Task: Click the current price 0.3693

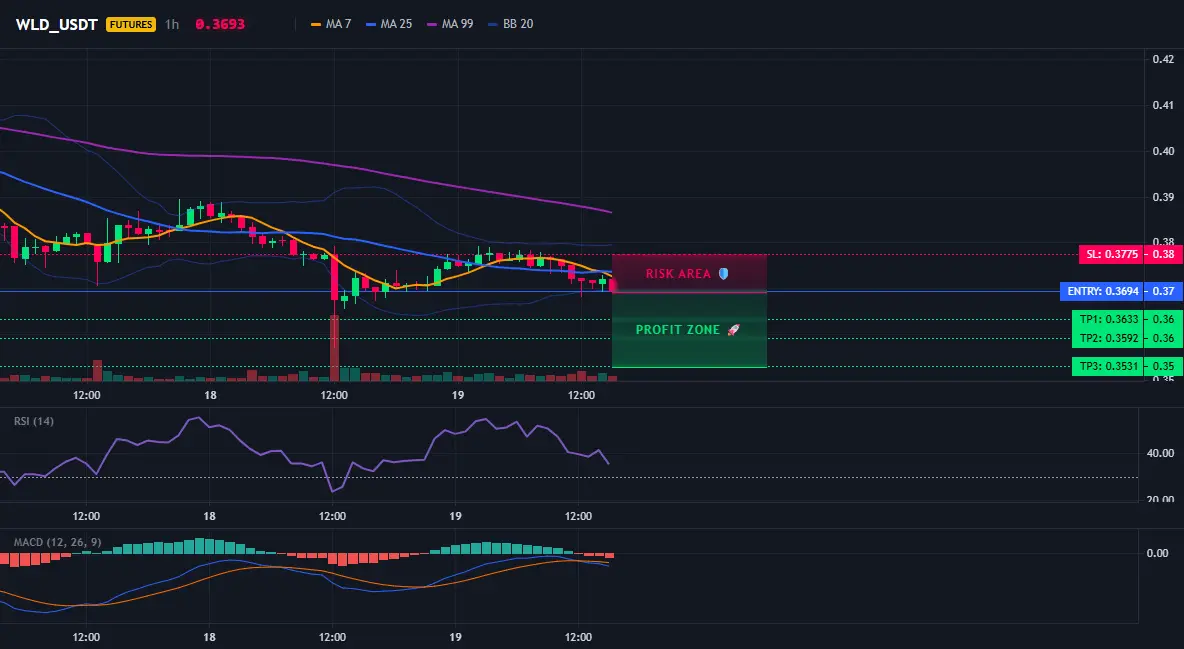Action: tap(220, 24)
